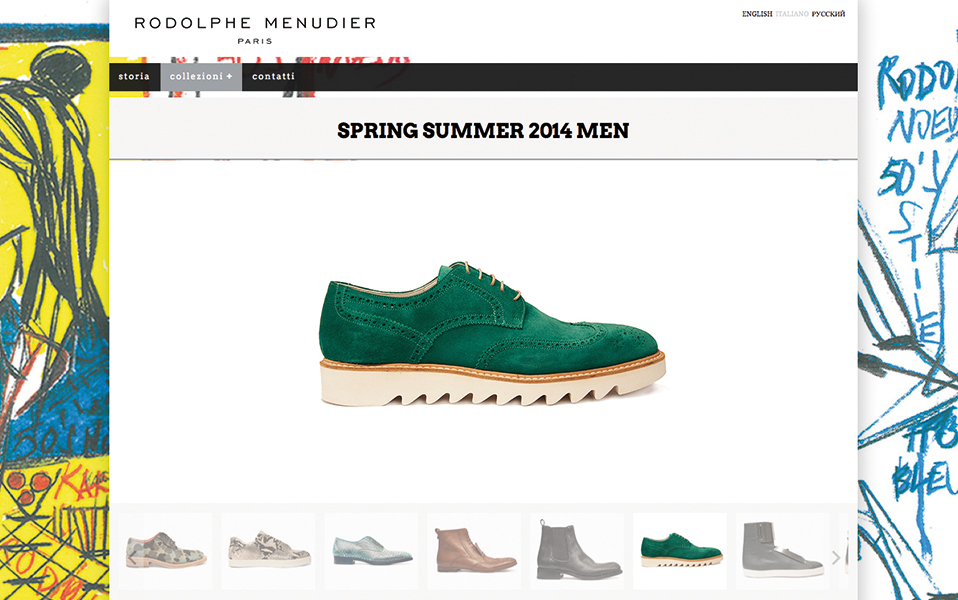
Task: Select the green brogue thumbnail
Action: click(680, 551)
